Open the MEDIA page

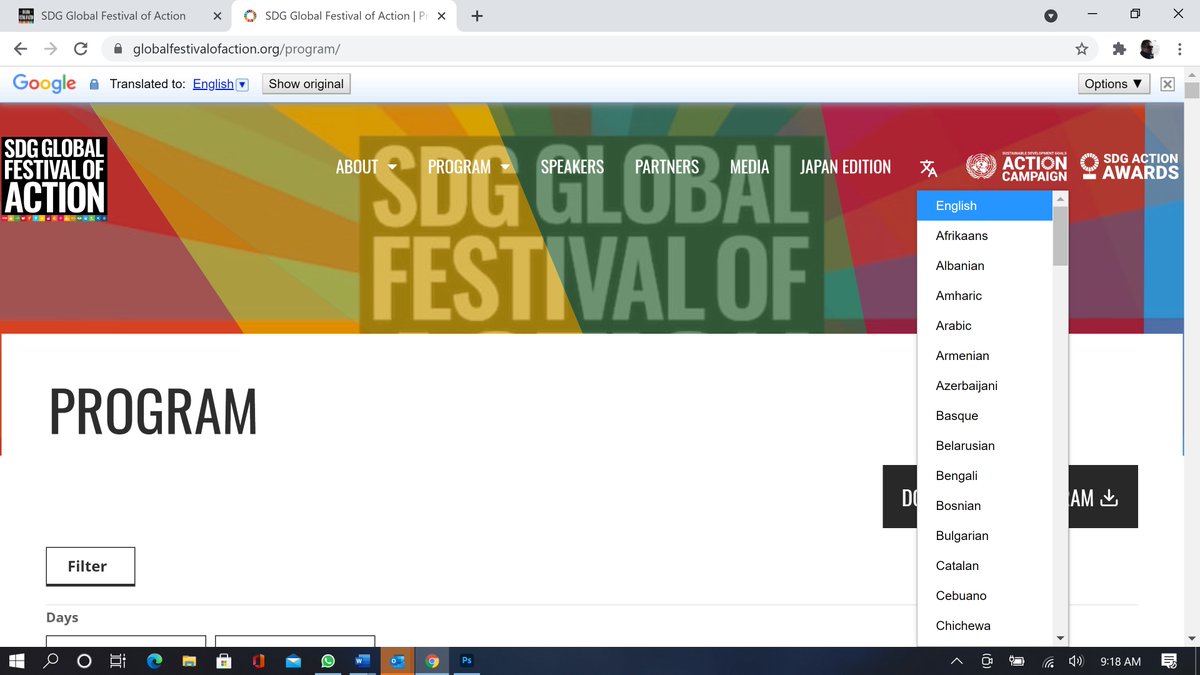tap(750, 167)
